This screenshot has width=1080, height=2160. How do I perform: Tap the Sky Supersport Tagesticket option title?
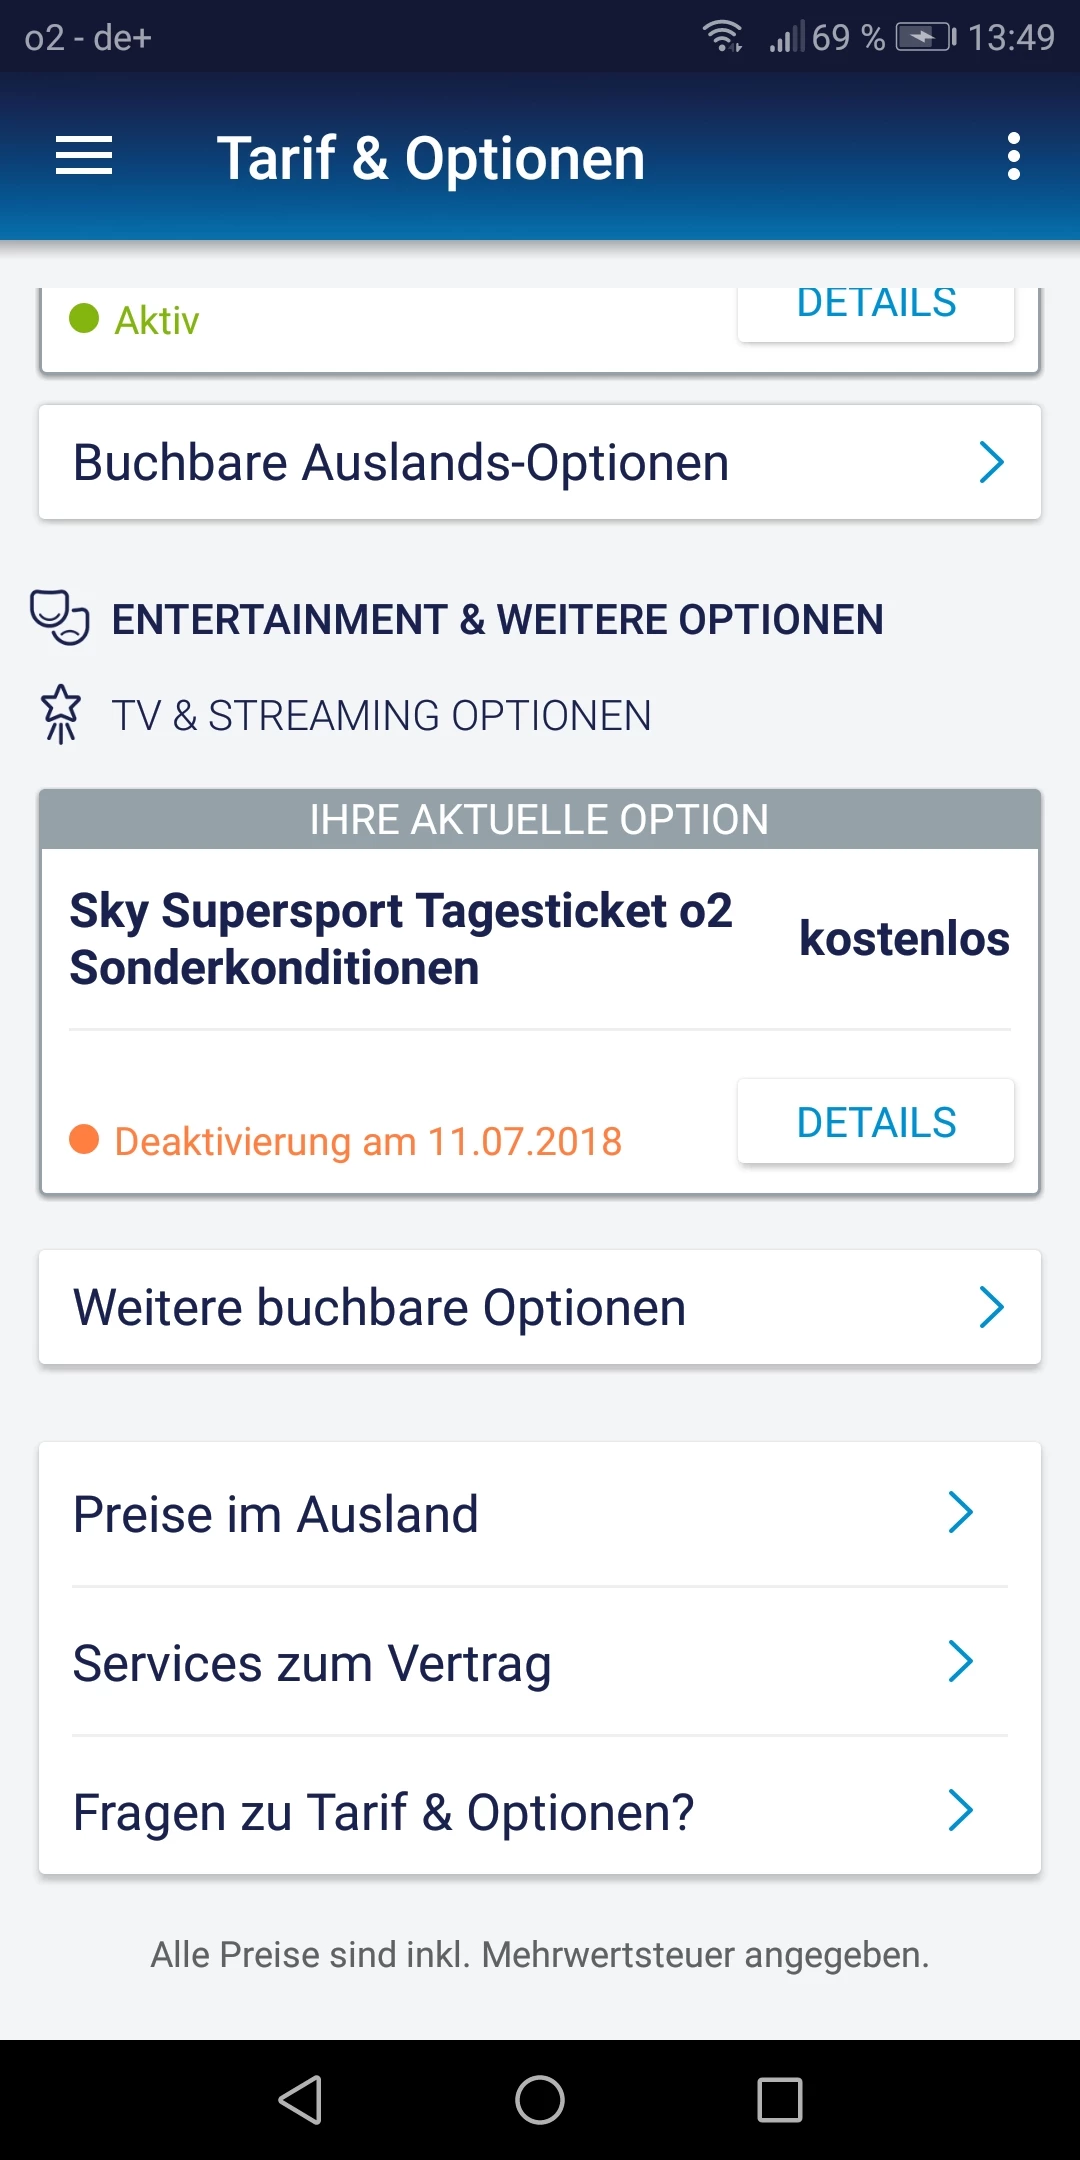click(400, 938)
